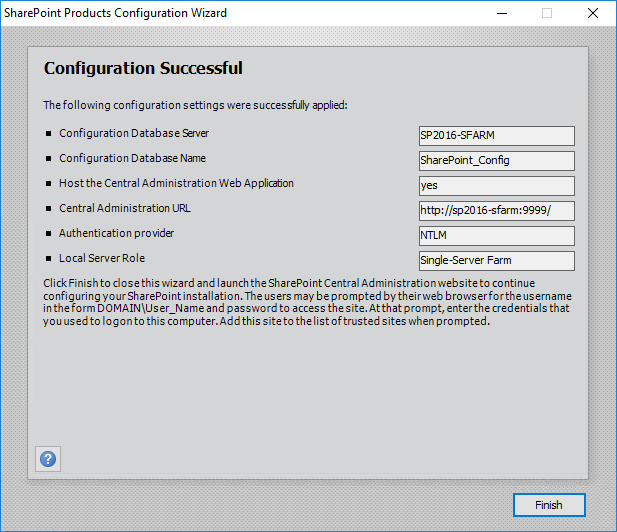Click 'Central Administration URL' label
617x532 pixels.
coord(125,208)
